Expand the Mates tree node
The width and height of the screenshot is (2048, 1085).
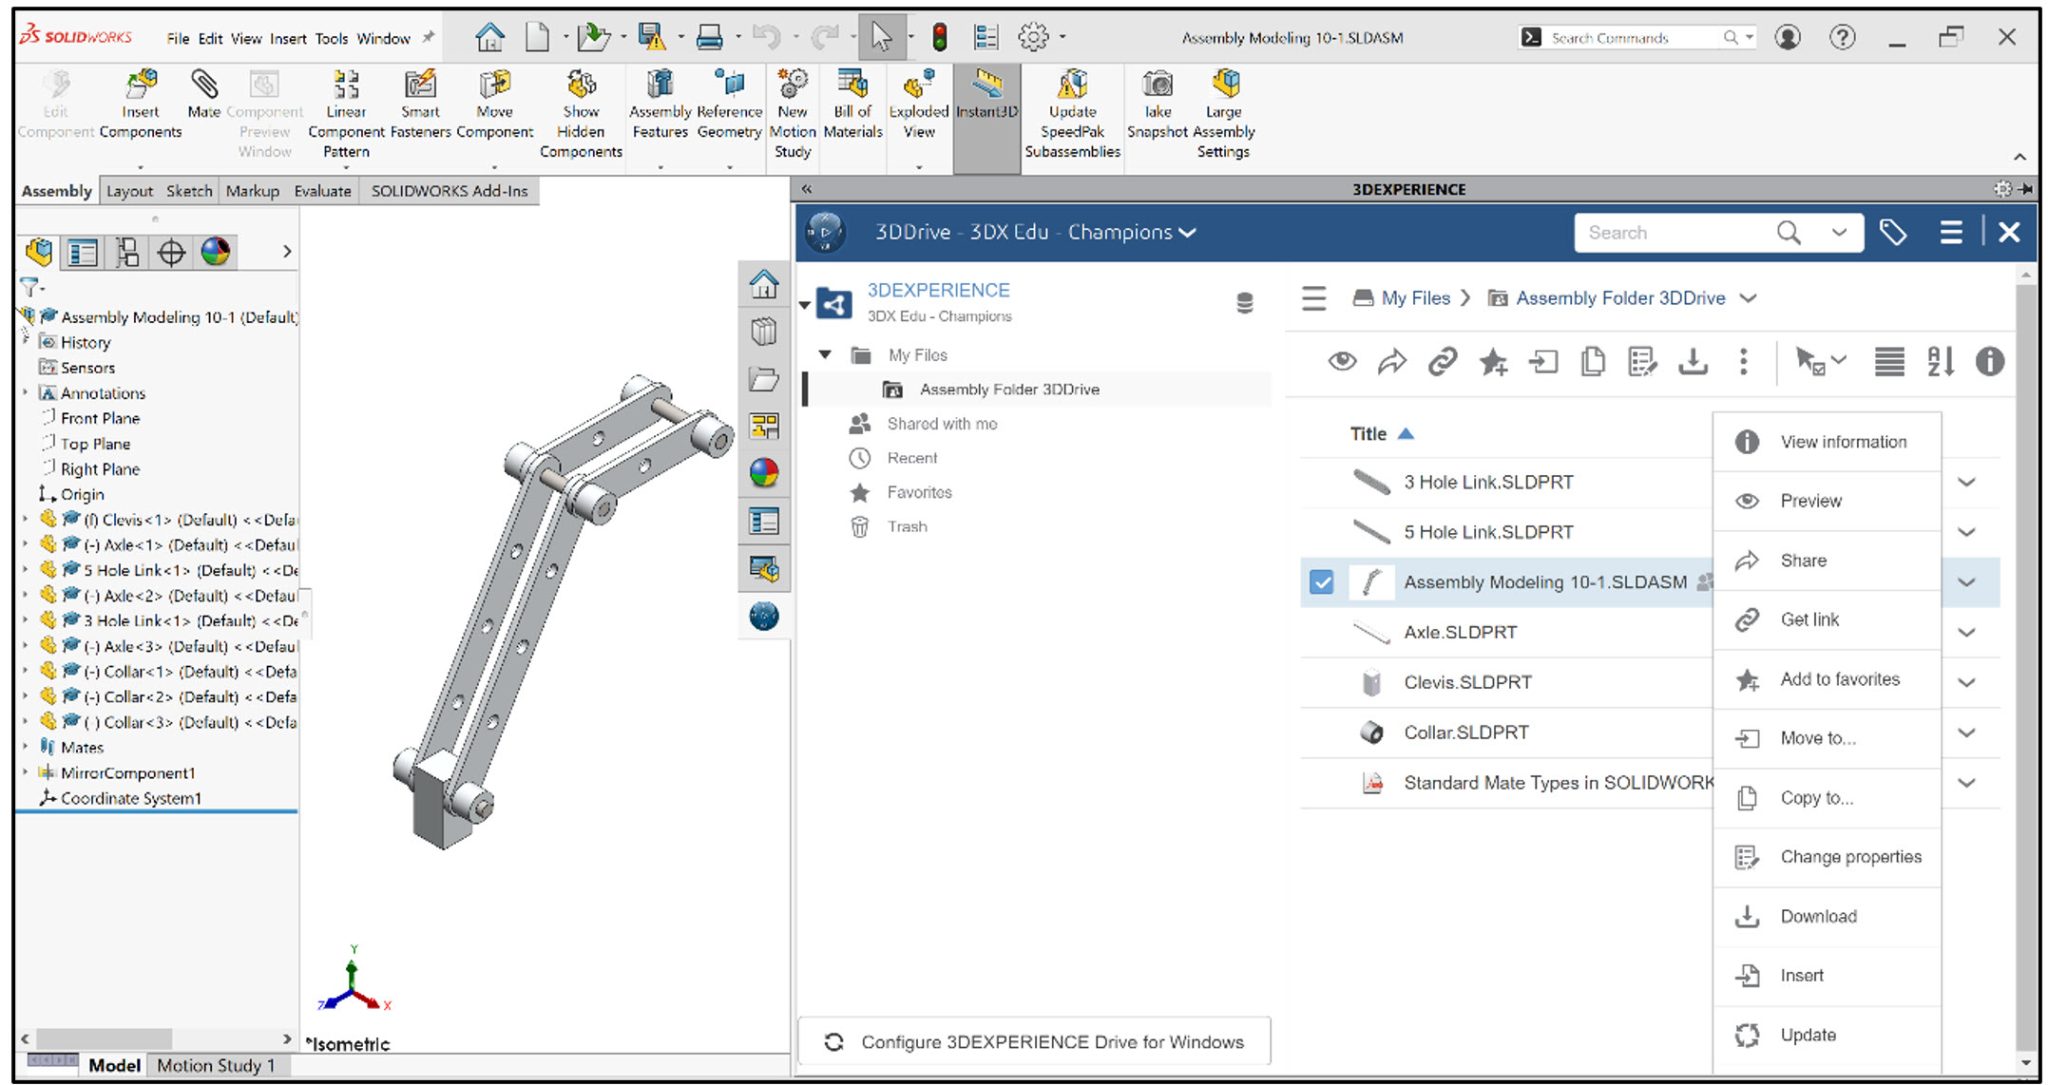[25, 747]
